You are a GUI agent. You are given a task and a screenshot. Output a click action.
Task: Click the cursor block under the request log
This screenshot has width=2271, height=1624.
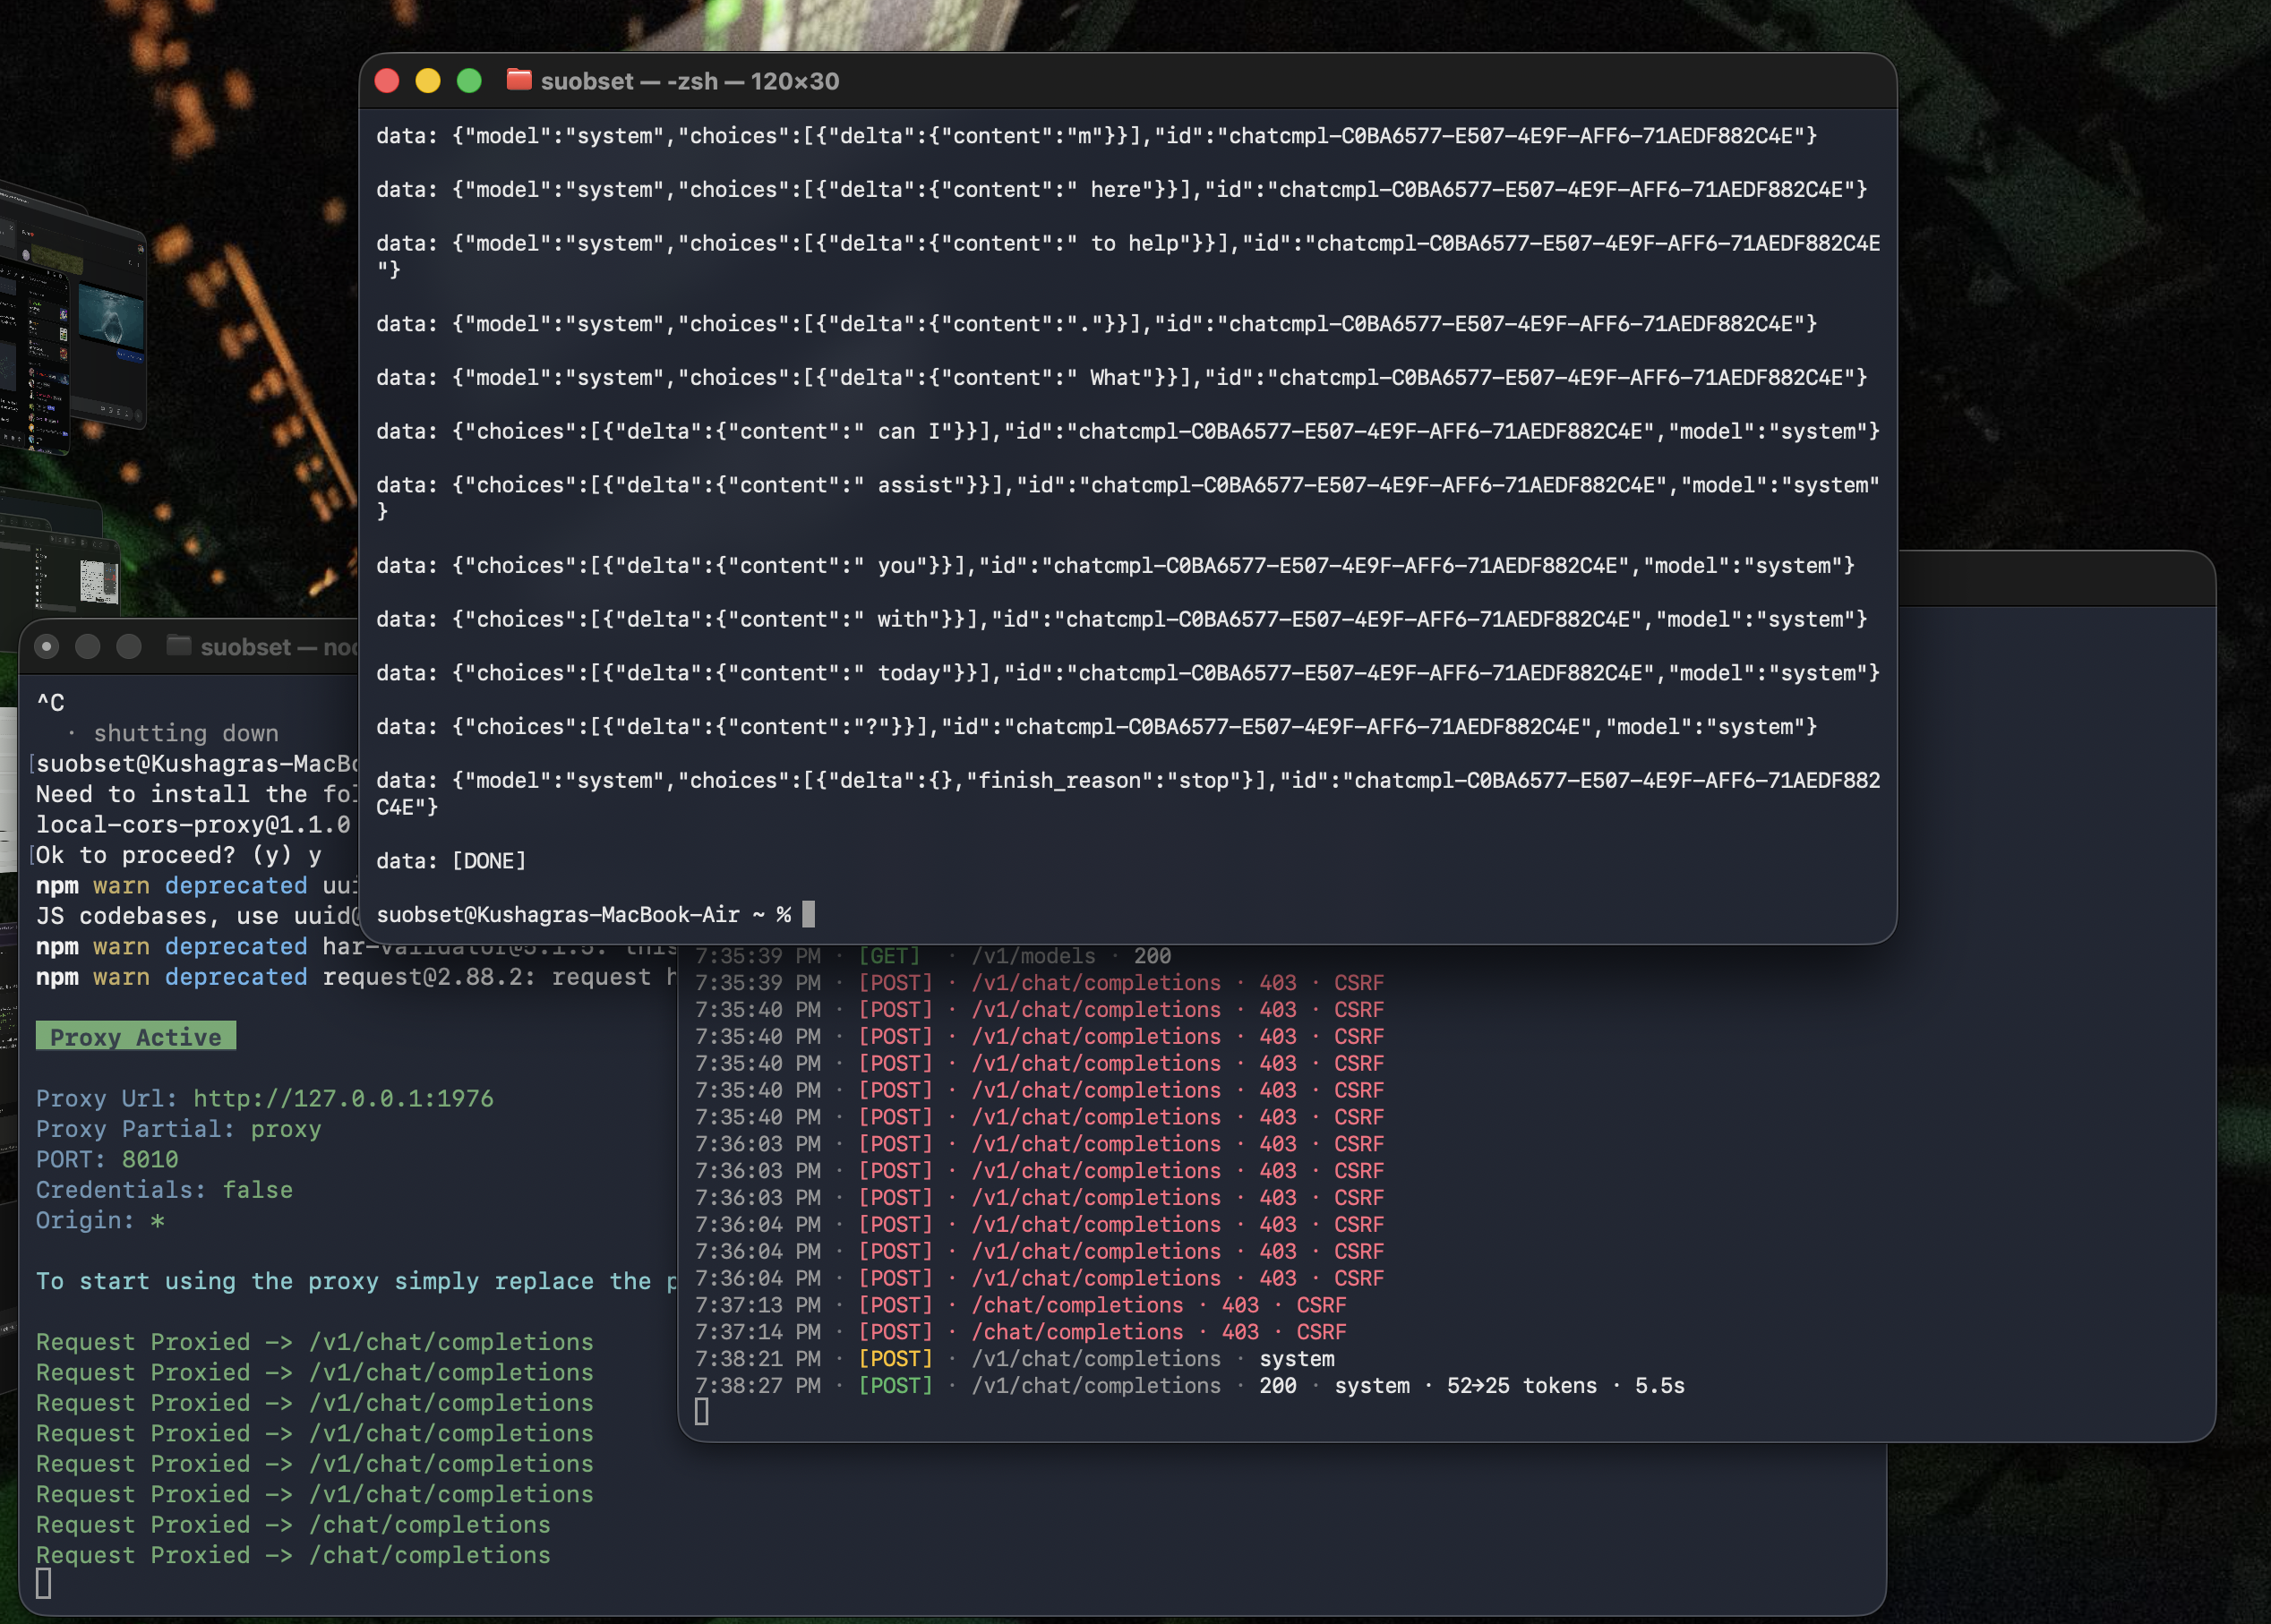[702, 1412]
